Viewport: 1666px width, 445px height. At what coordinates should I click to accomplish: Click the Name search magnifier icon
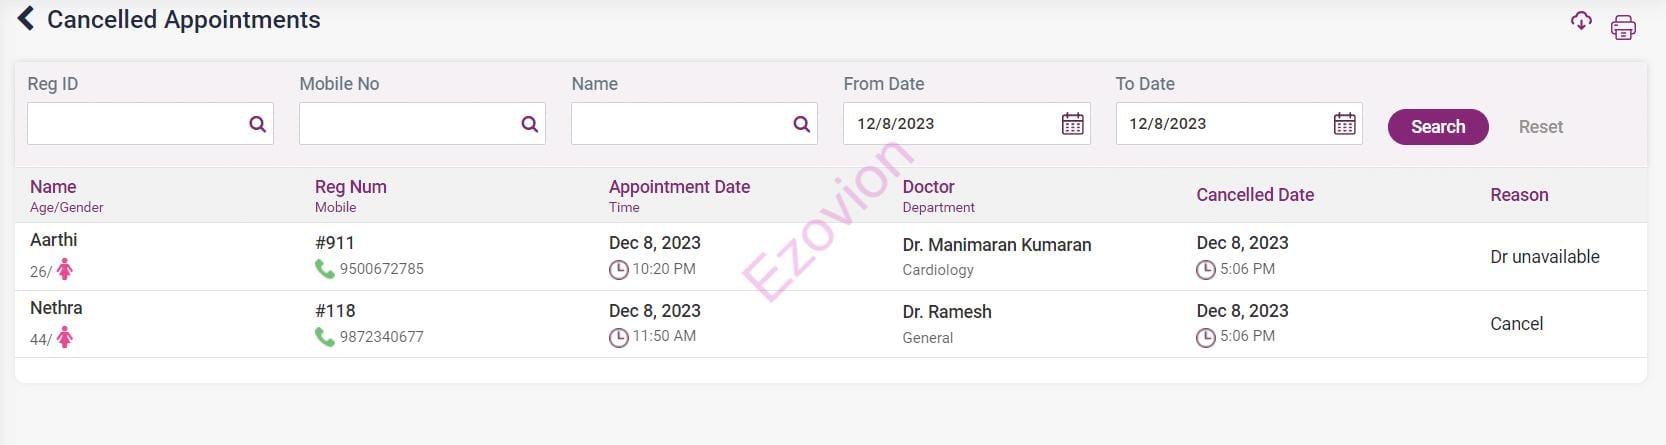(x=801, y=124)
